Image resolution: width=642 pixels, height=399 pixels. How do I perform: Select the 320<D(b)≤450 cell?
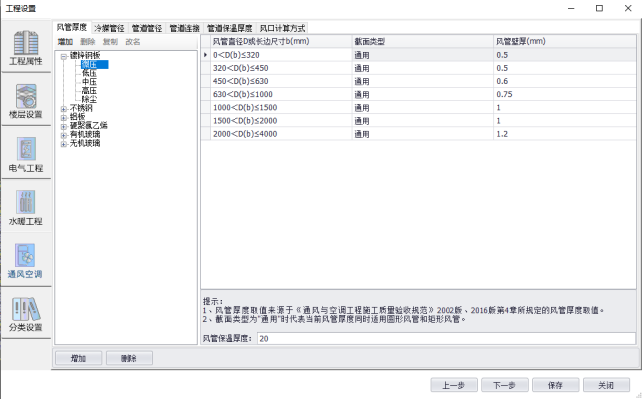coord(281,68)
